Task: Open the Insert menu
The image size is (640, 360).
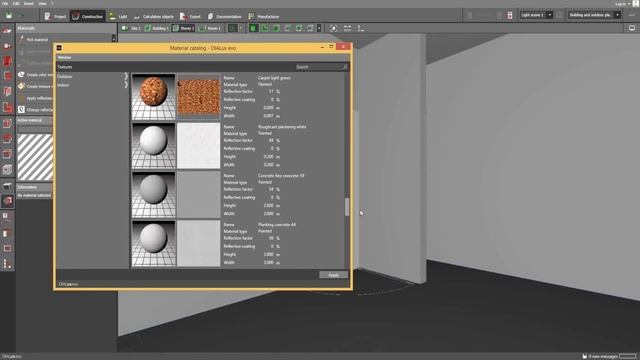Action: (x=29, y=3)
